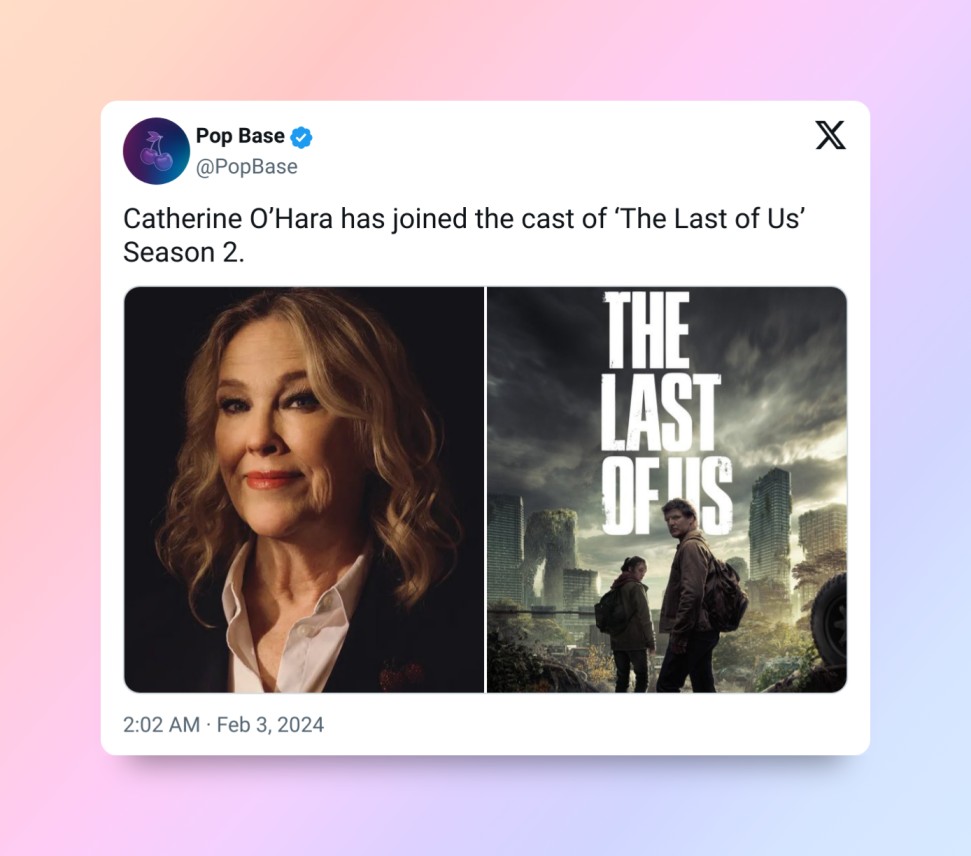Open The Last of Us poster image
Image resolution: width=971 pixels, height=856 pixels.
click(x=667, y=489)
